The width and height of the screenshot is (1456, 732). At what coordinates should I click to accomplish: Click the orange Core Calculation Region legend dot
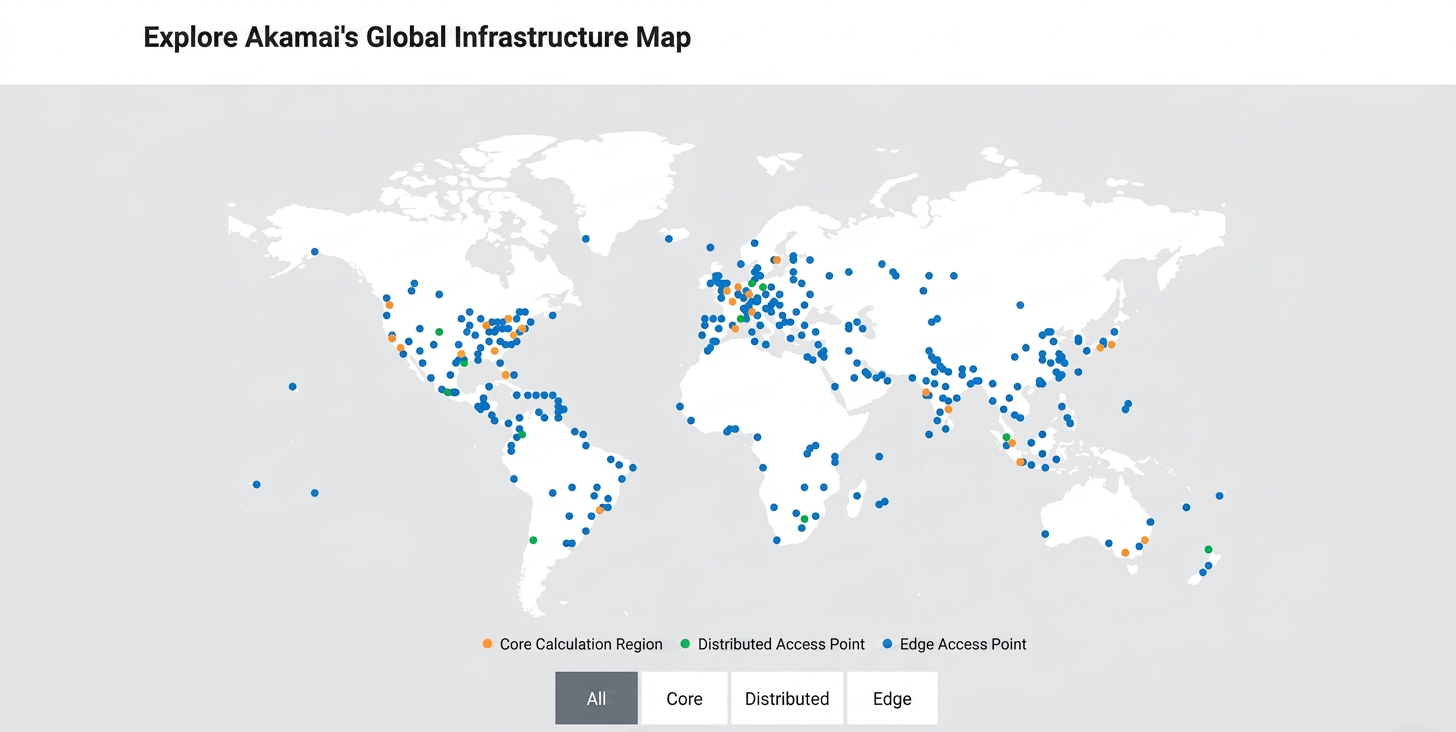click(487, 644)
